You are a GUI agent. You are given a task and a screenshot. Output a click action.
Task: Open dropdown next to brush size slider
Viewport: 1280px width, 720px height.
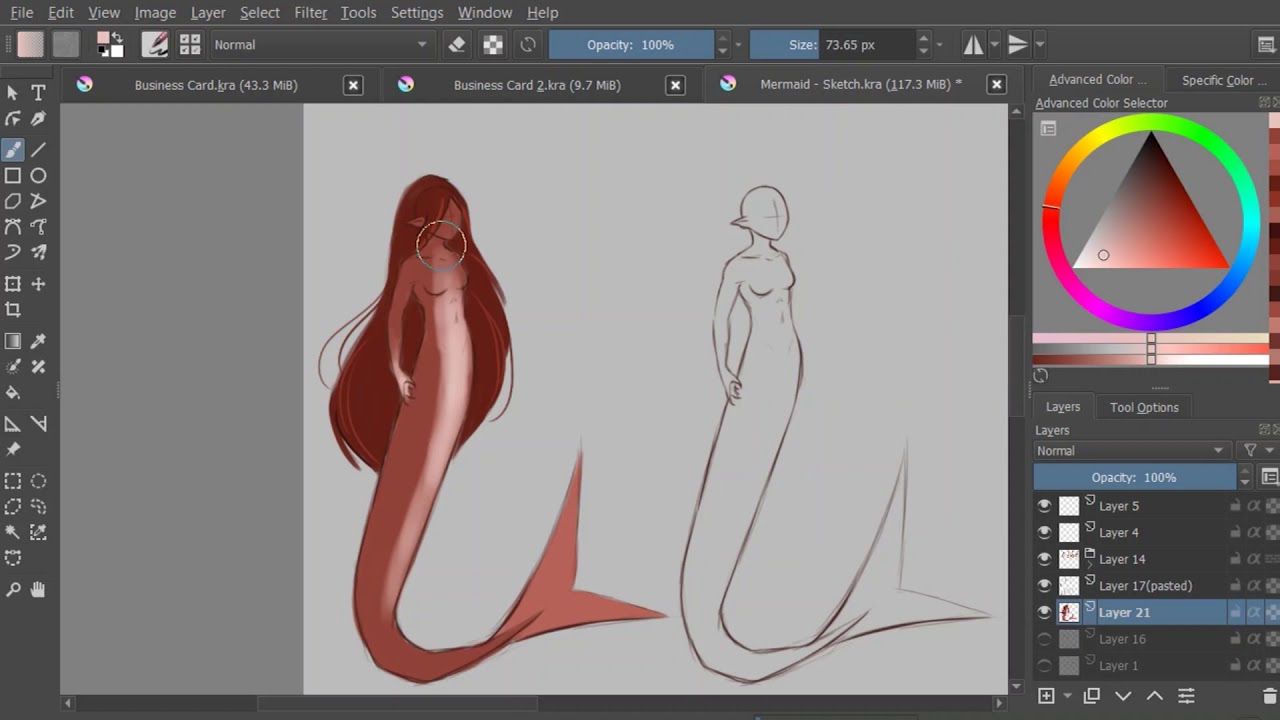coord(939,44)
